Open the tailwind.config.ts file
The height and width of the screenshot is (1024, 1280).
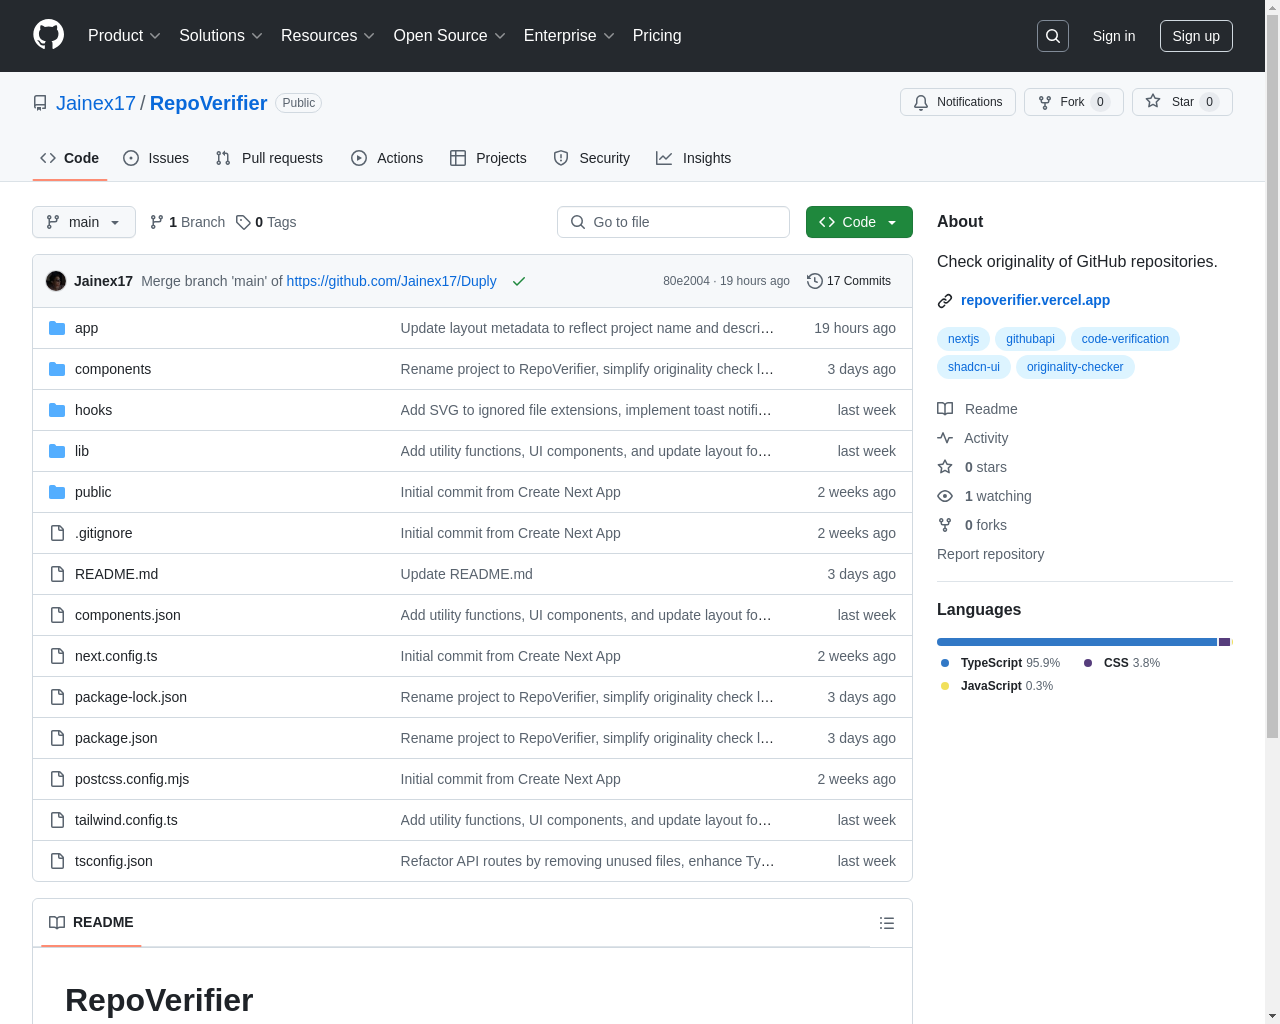pyautogui.click(x=126, y=820)
